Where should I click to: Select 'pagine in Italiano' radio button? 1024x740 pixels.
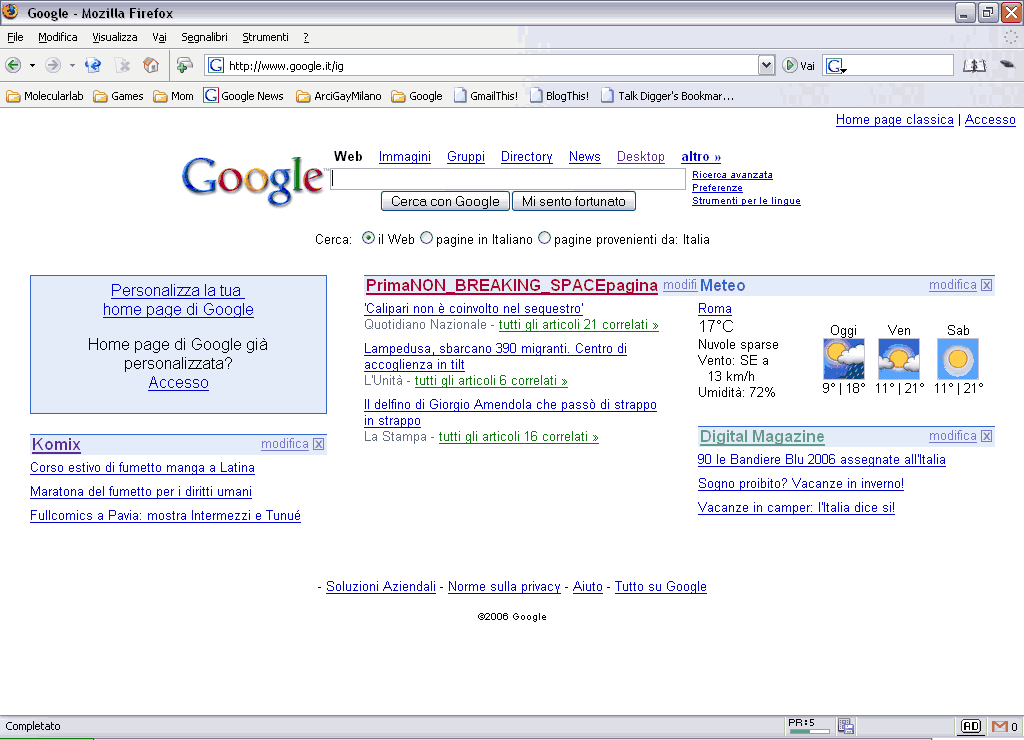pyautogui.click(x=426, y=238)
